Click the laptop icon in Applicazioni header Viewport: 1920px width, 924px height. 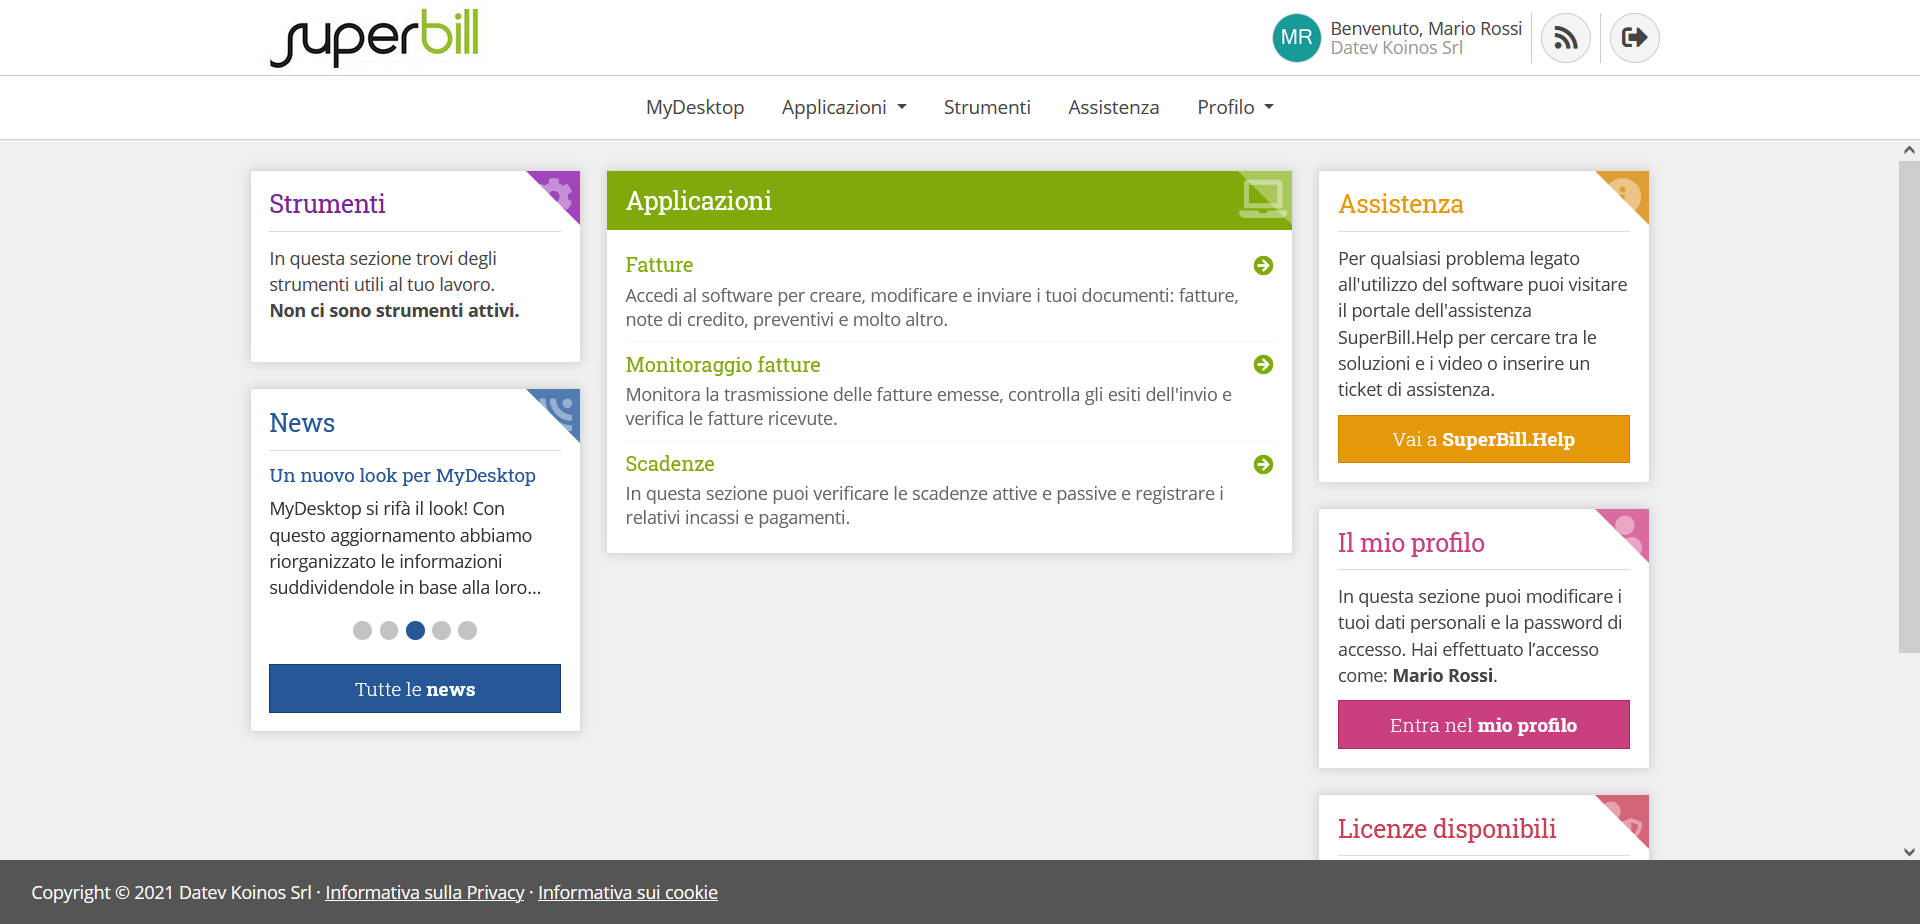[1263, 198]
